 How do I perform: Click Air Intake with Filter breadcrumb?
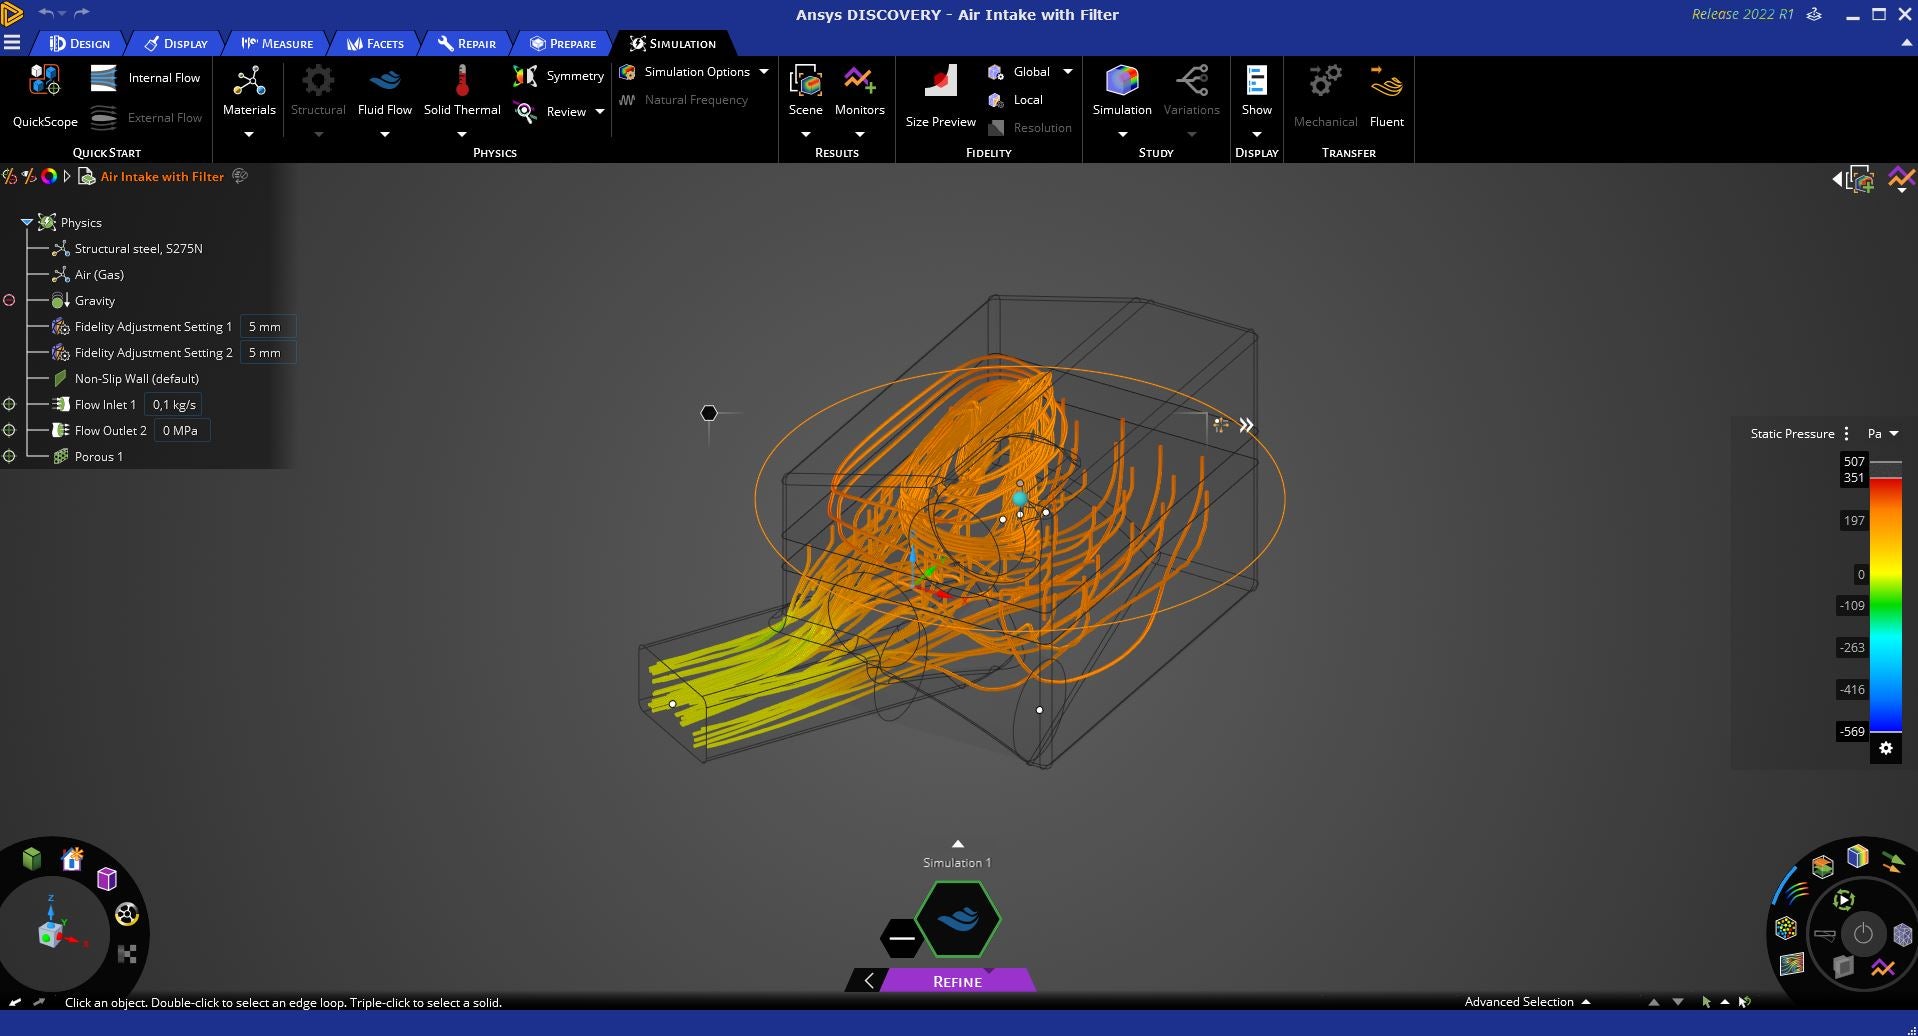tap(162, 177)
